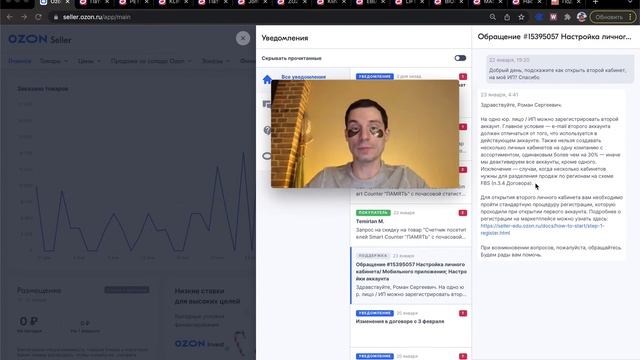Focus the address bar showing seller.ozon.ru/app/main
640x360 pixels.
coord(97,17)
